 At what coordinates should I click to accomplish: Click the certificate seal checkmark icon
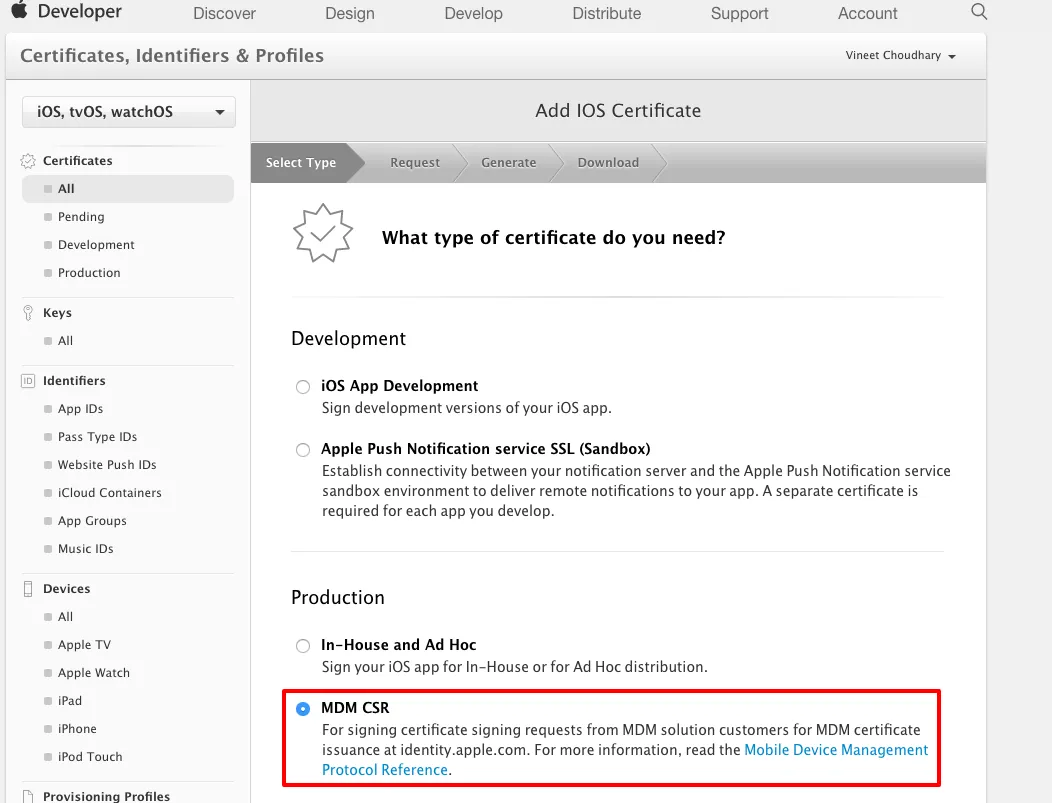pos(322,233)
